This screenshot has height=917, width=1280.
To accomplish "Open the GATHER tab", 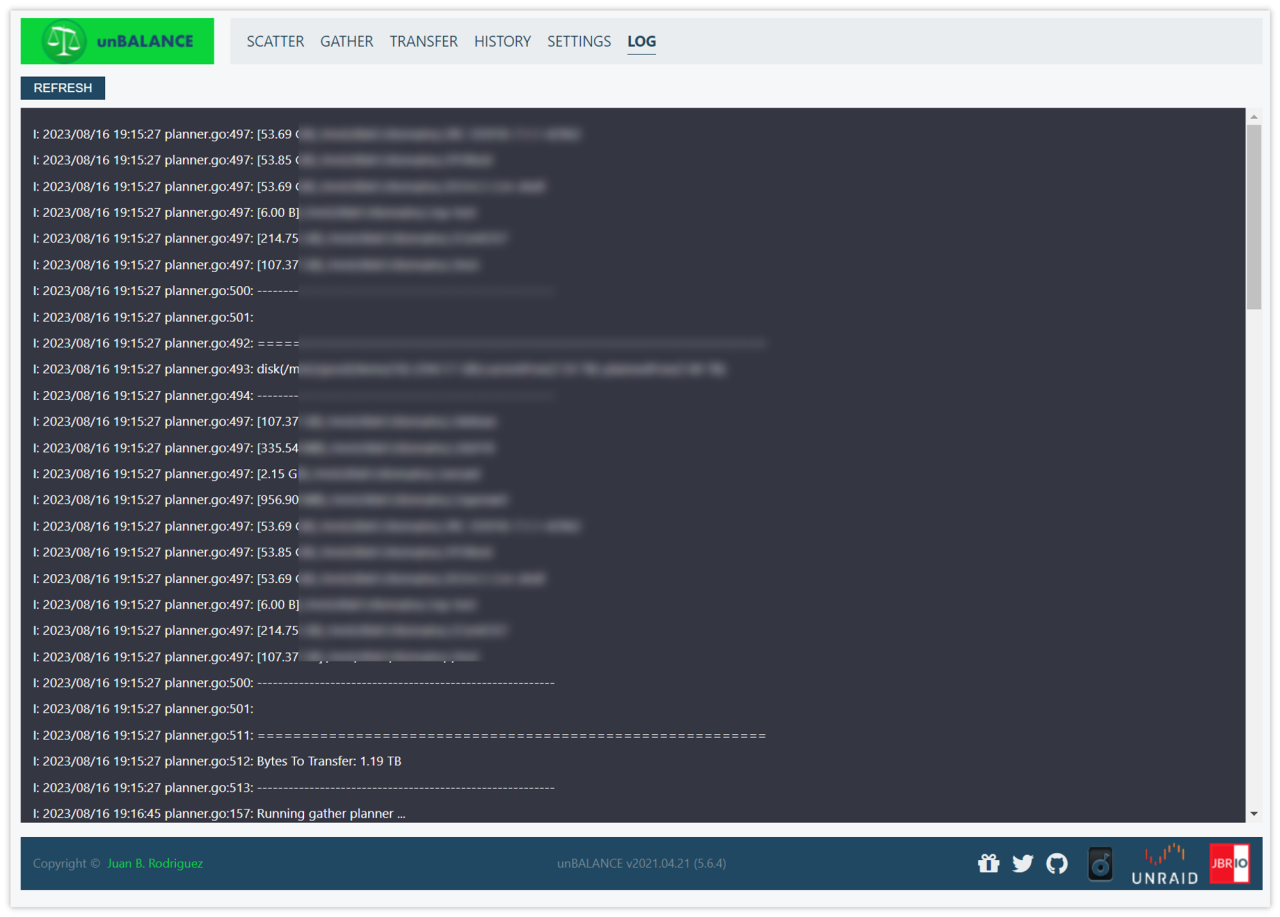I will tap(346, 41).
